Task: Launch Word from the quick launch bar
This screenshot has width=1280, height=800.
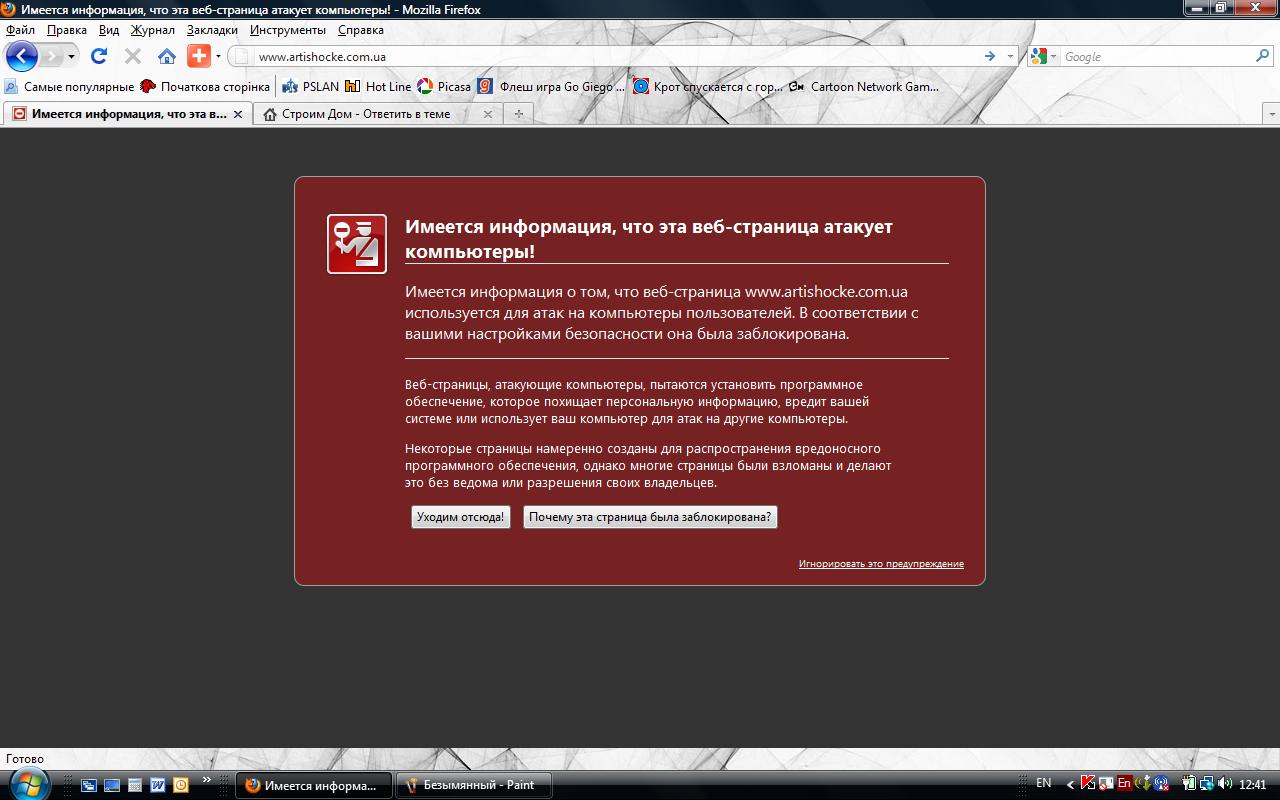Action: pyautogui.click(x=158, y=785)
